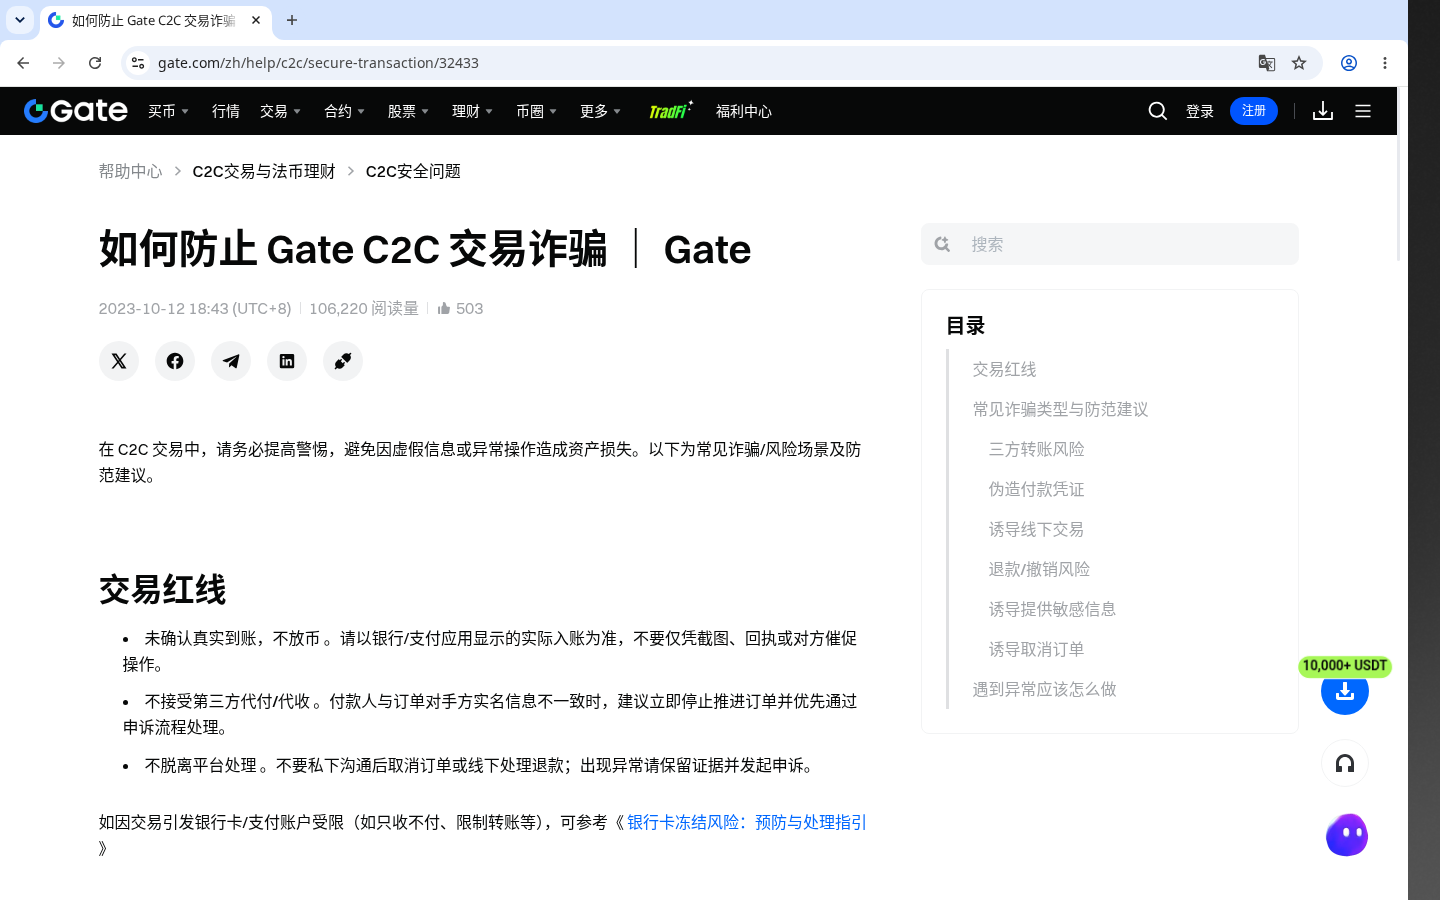Click the 登录 login link

(1200, 111)
